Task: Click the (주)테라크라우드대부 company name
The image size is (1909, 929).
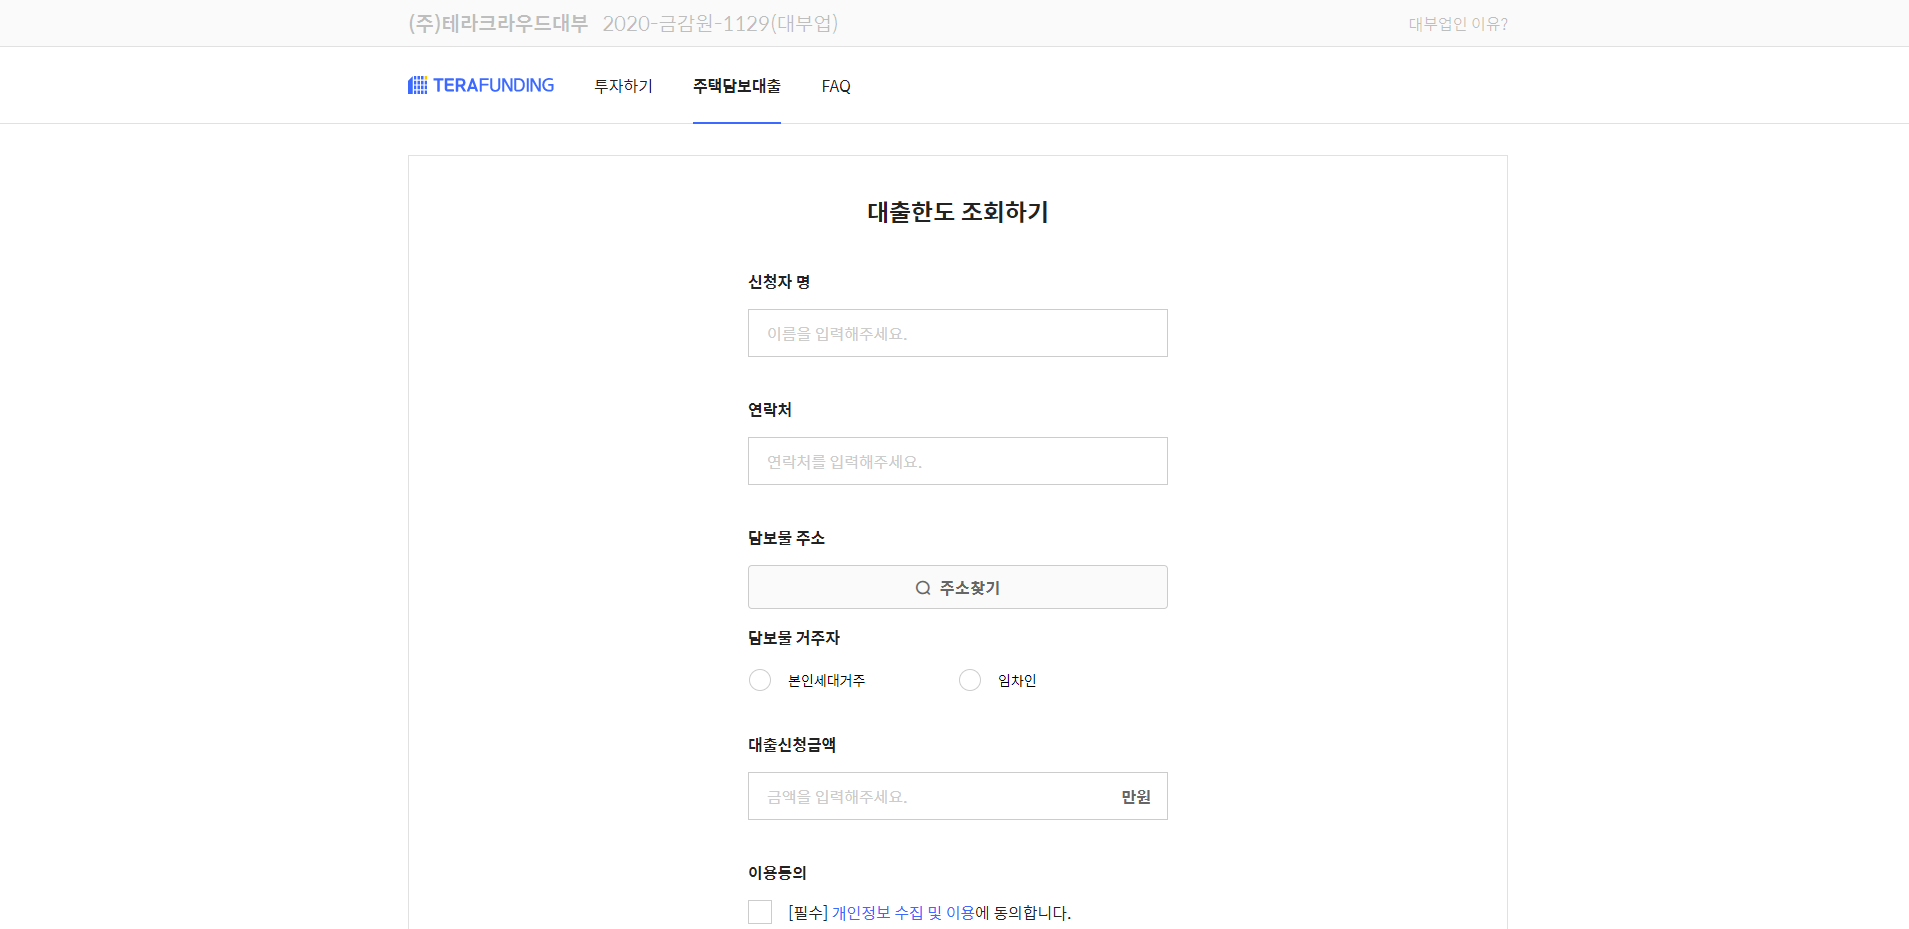Action: click(x=498, y=23)
